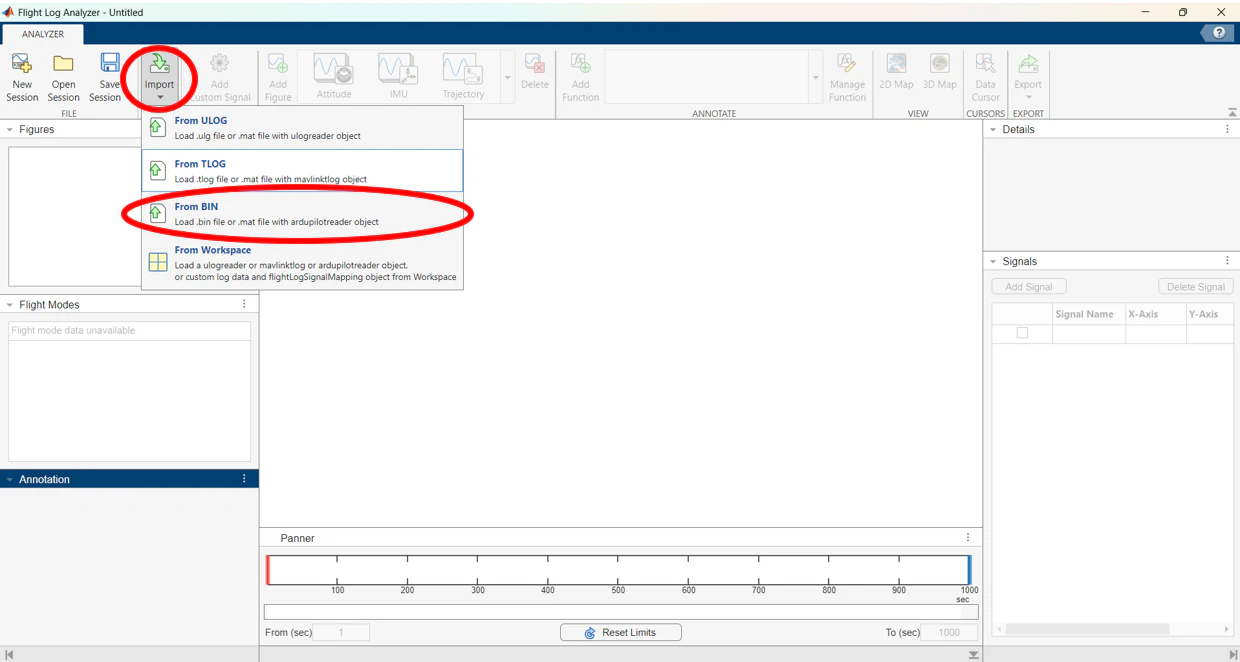Collapse the Signals panel
This screenshot has height=662, width=1240.
[x=993, y=262]
